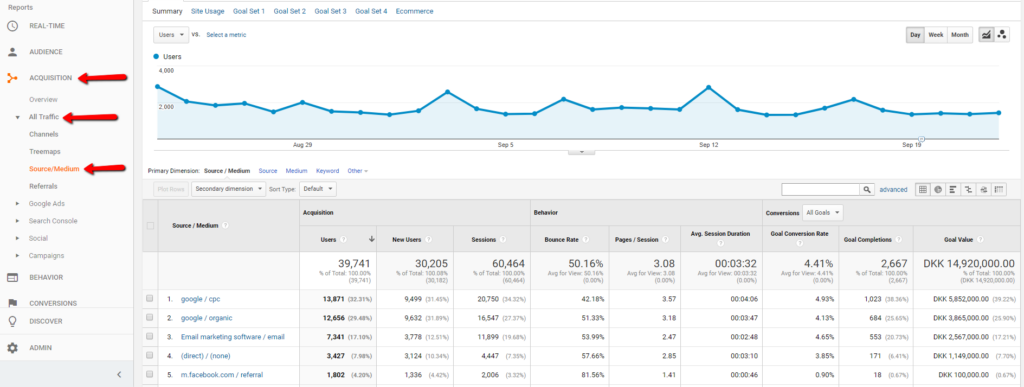Select the term cloud view icon
This screenshot has width=1024, height=387.
(983, 189)
